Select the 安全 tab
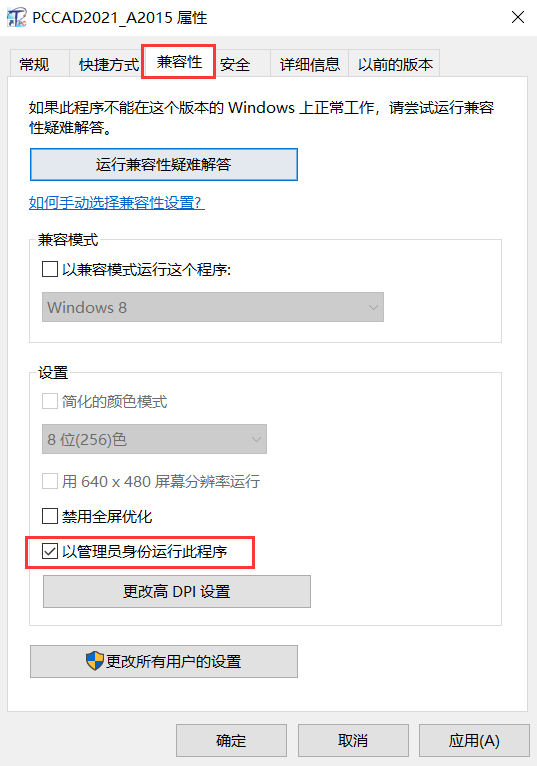 [235, 64]
